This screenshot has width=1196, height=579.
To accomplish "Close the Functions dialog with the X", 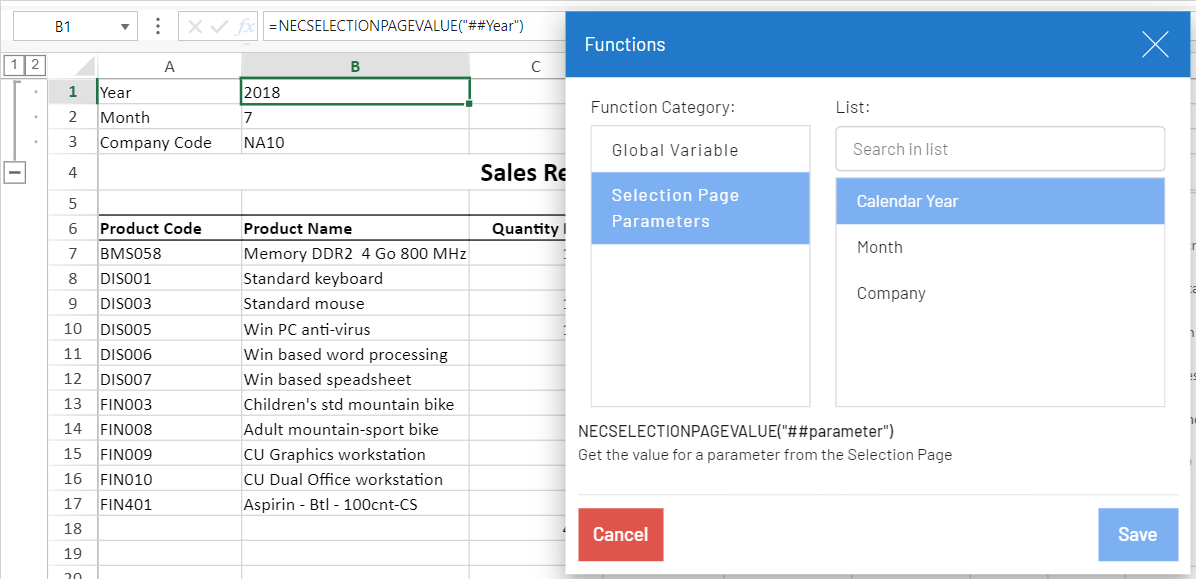I will (x=1155, y=44).
